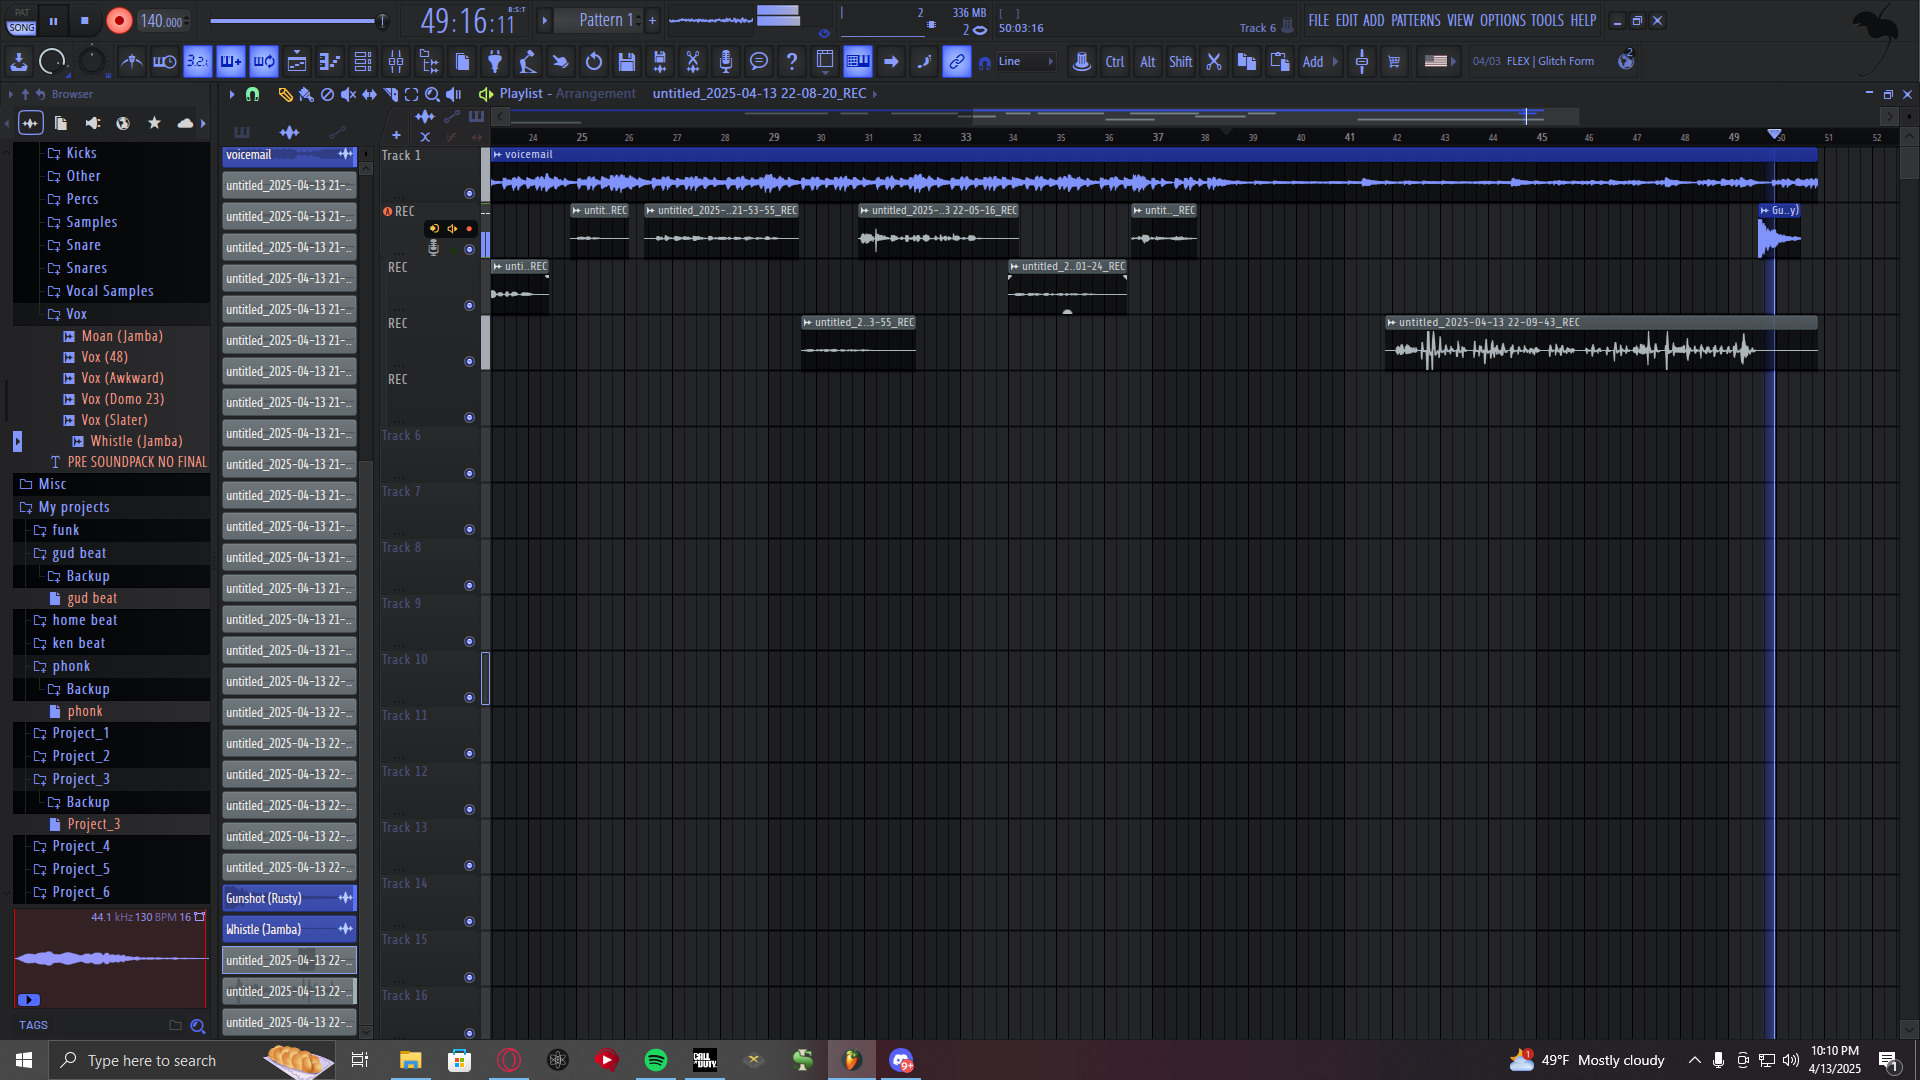Open the PATTERNS menu

(1415, 20)
